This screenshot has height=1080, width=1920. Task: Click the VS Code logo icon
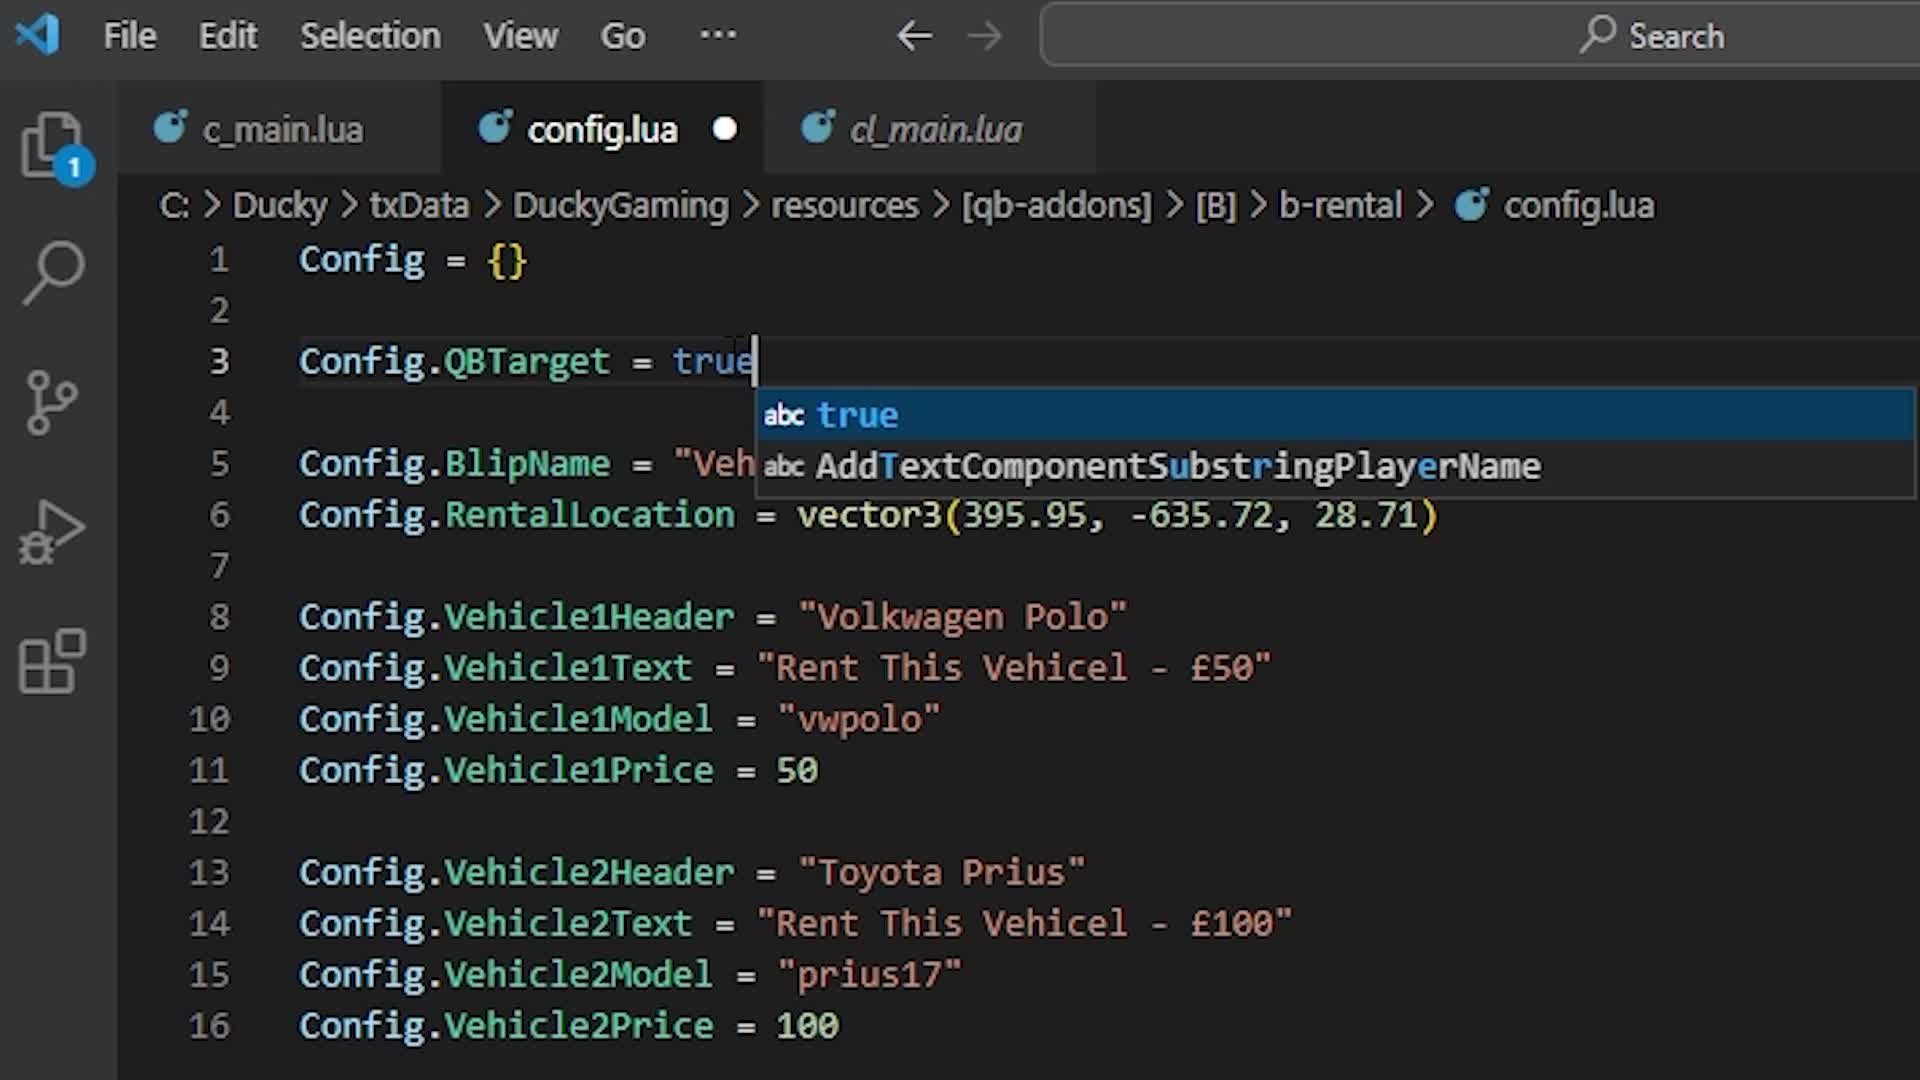[38, 36]
